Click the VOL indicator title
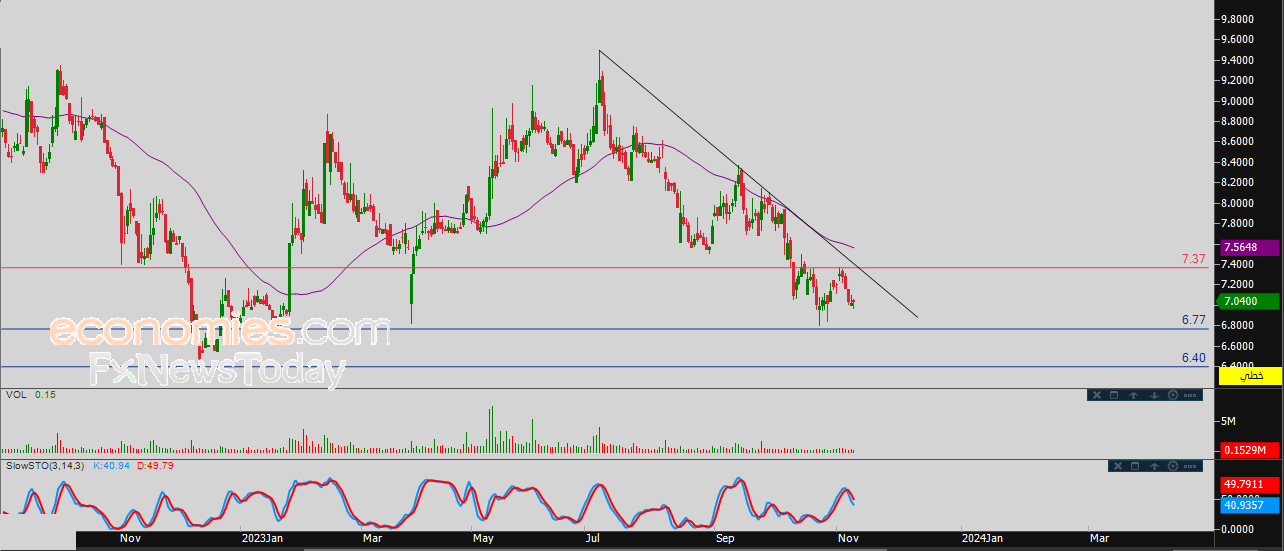Screen dimensions: 1284x551 point(16,395)
